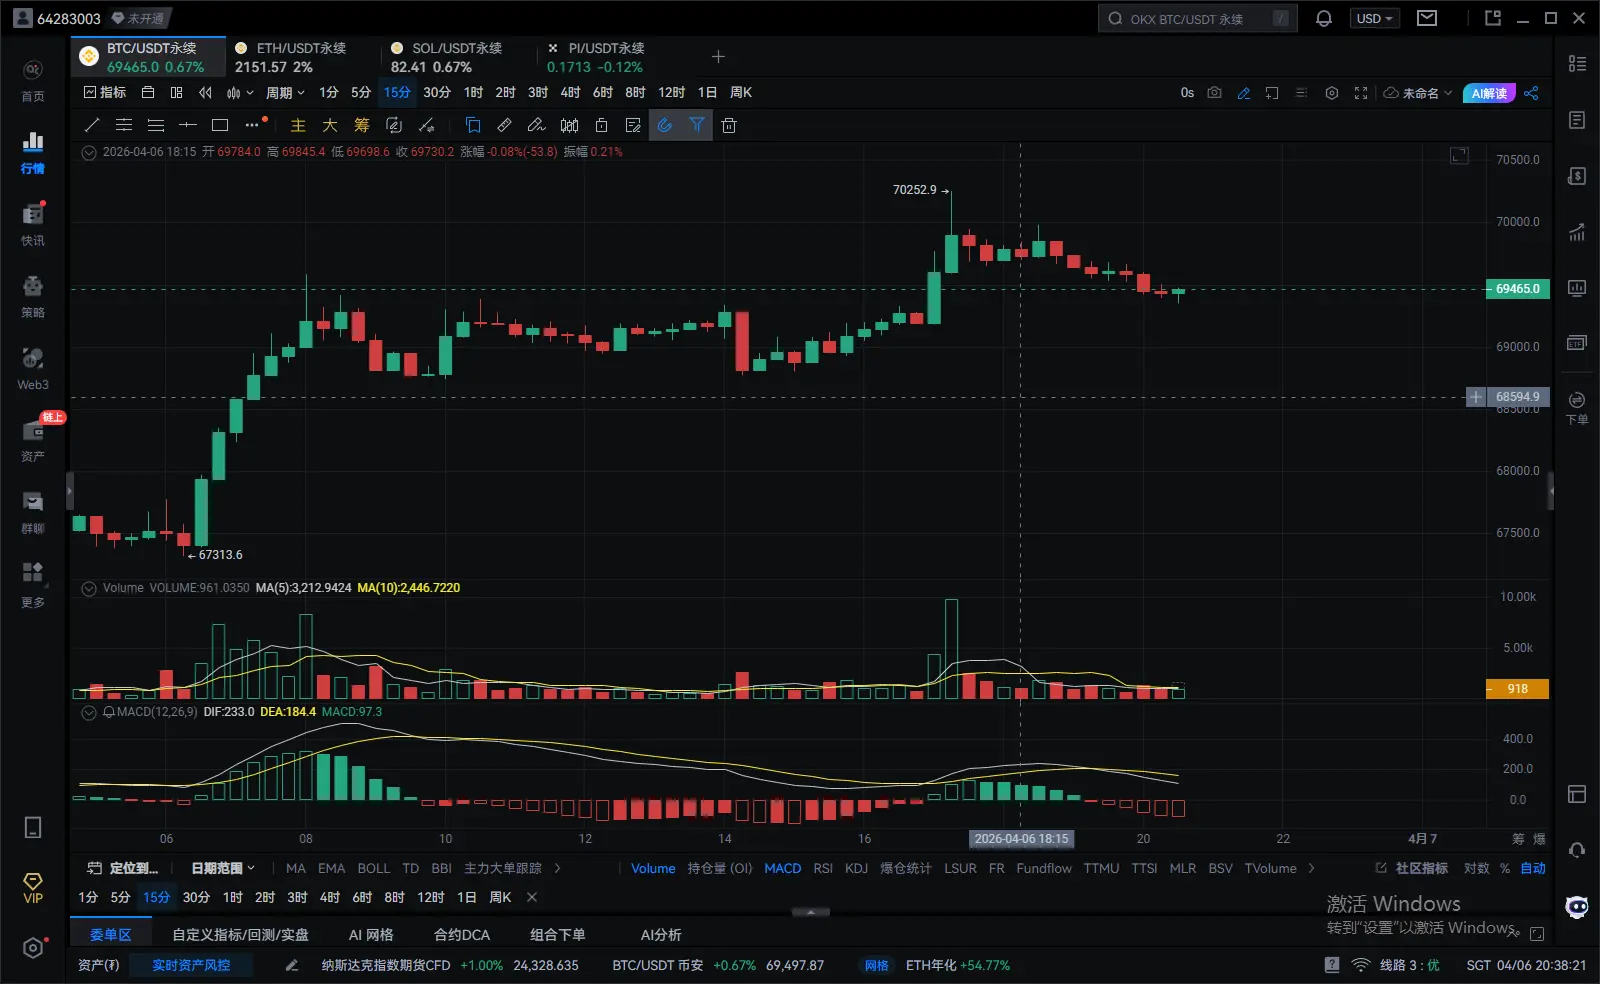Screen dimensions: 1600x984
Task: Open the 策略 strategy section in sidebar
Action: click(x=33, y=296)
